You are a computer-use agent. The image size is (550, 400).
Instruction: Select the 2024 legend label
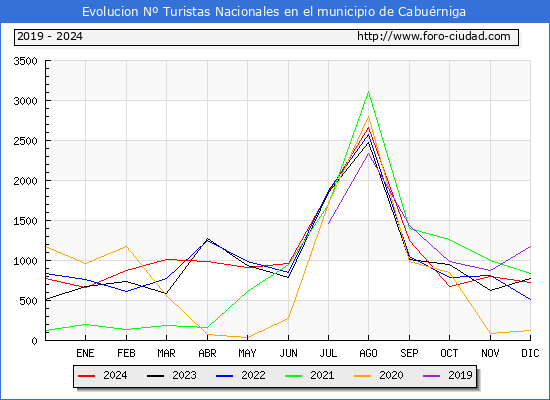115,375
